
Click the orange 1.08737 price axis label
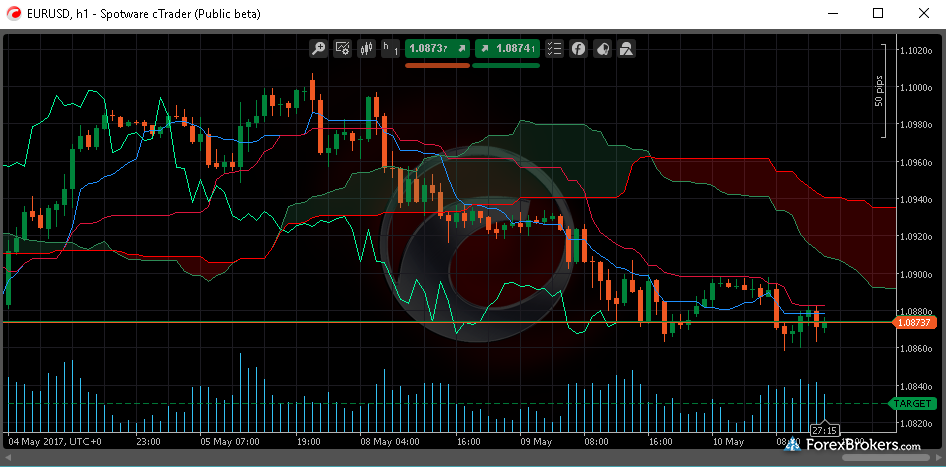[914, 323]
